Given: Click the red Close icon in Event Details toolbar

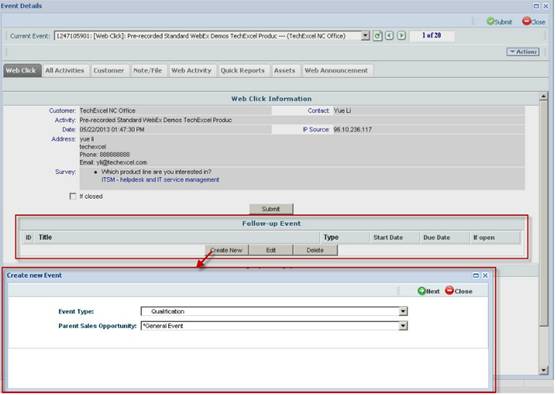Looking at the screenshot, I should click(x=527, y=21).
